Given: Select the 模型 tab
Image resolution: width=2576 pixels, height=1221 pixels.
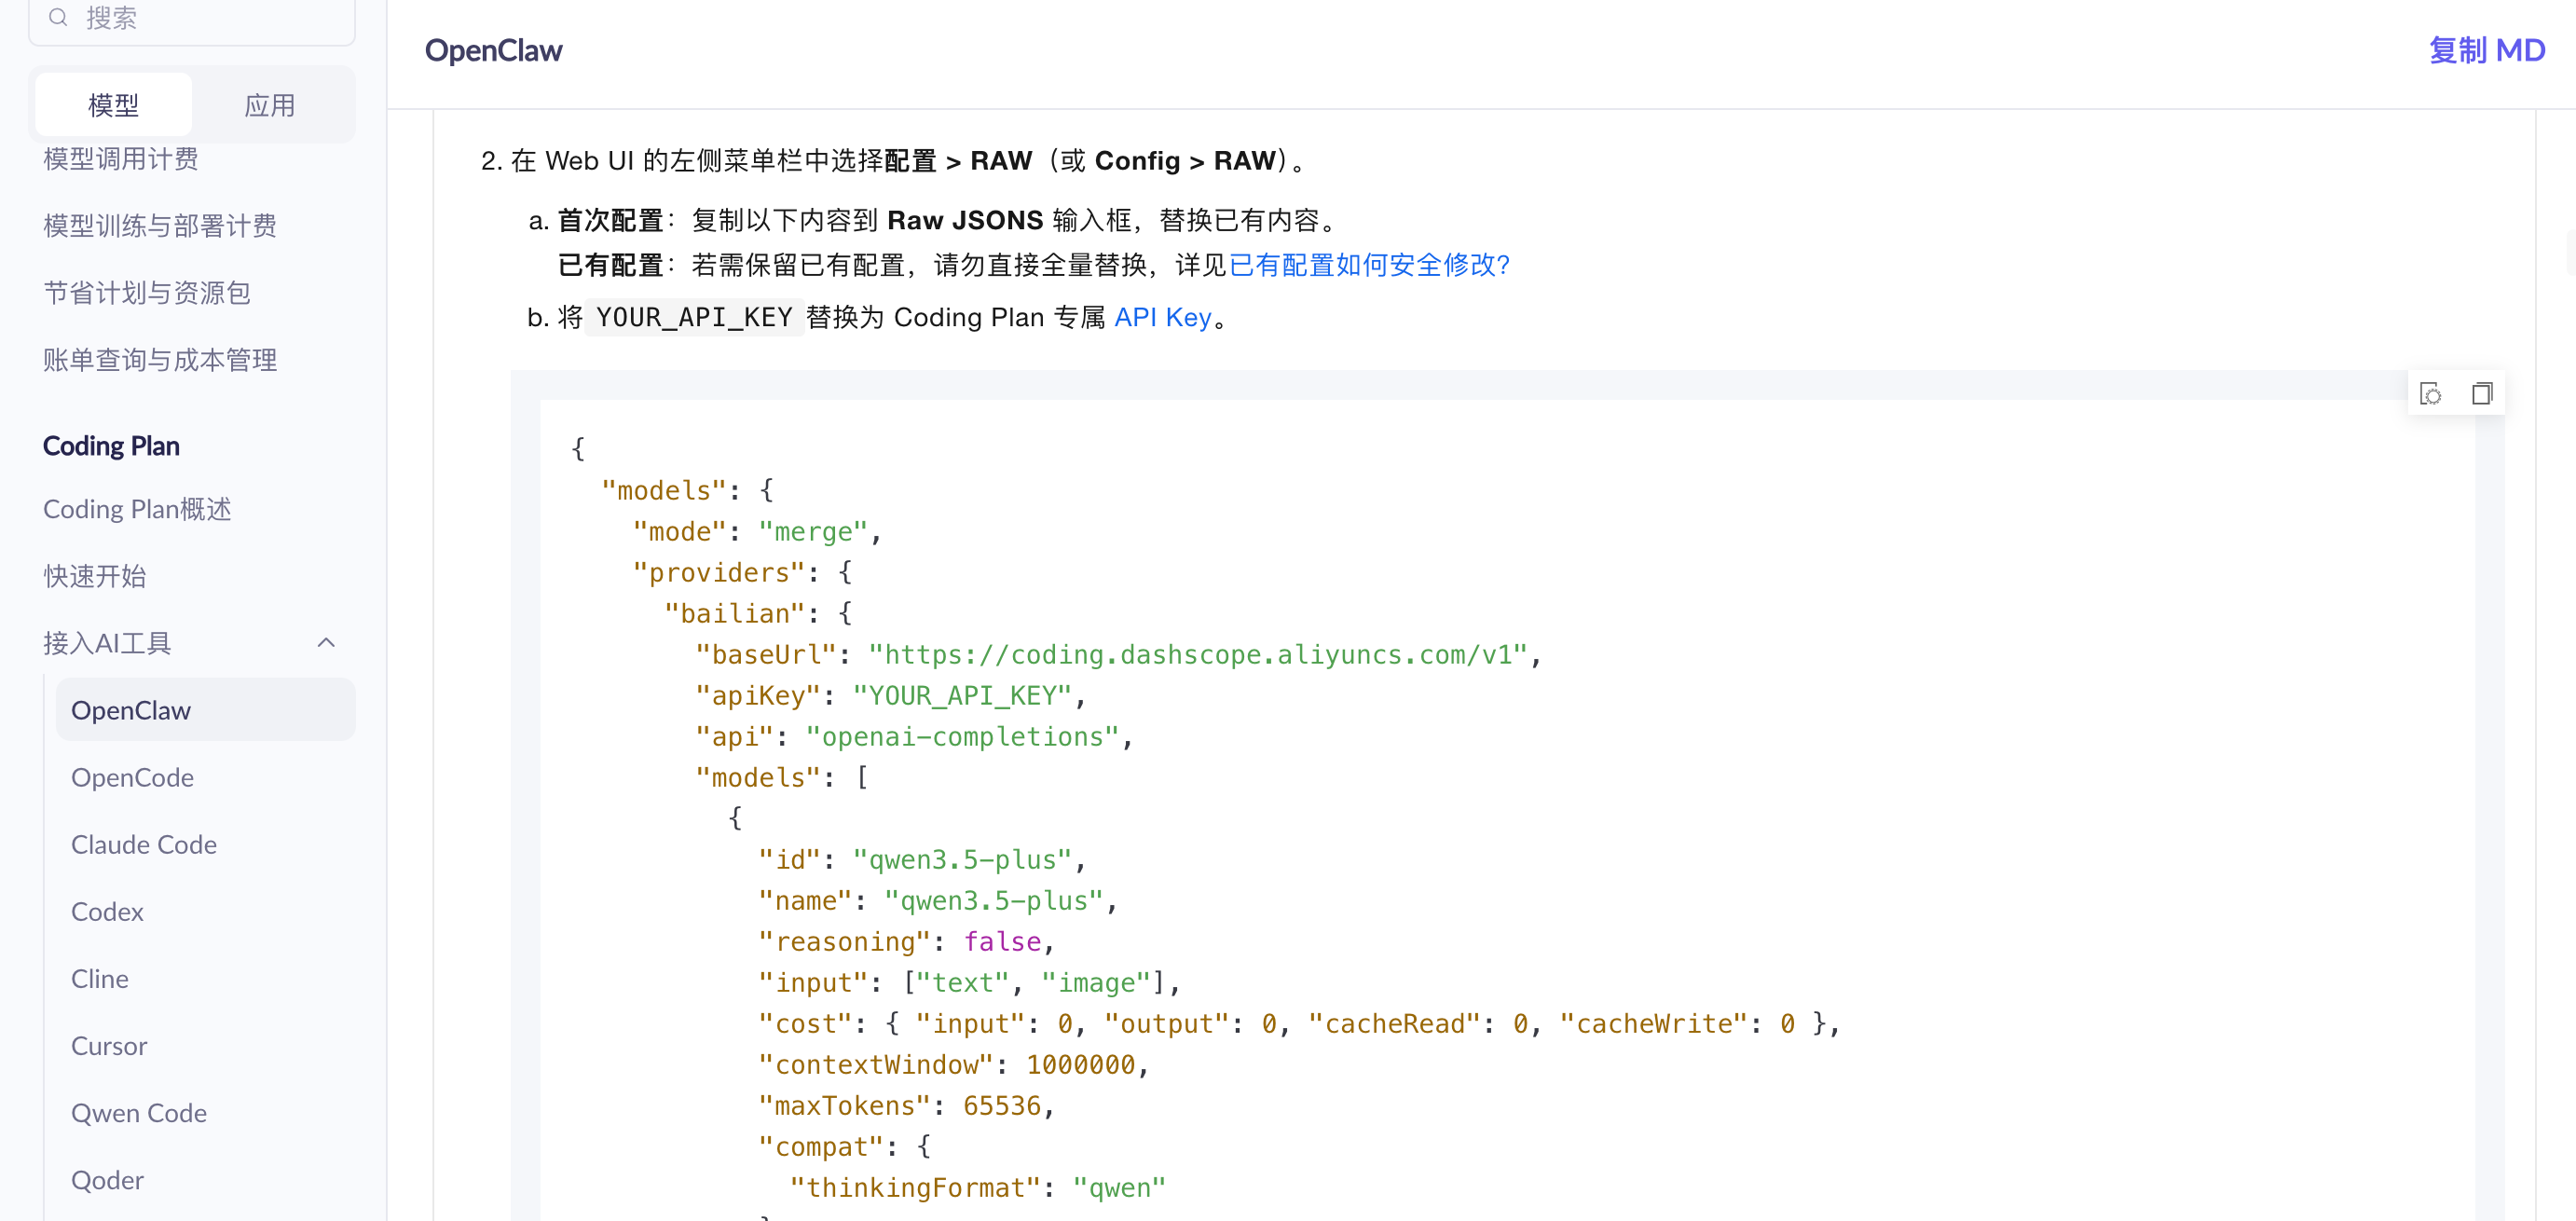Looking at the screenshot, I should tap(113, 105).
